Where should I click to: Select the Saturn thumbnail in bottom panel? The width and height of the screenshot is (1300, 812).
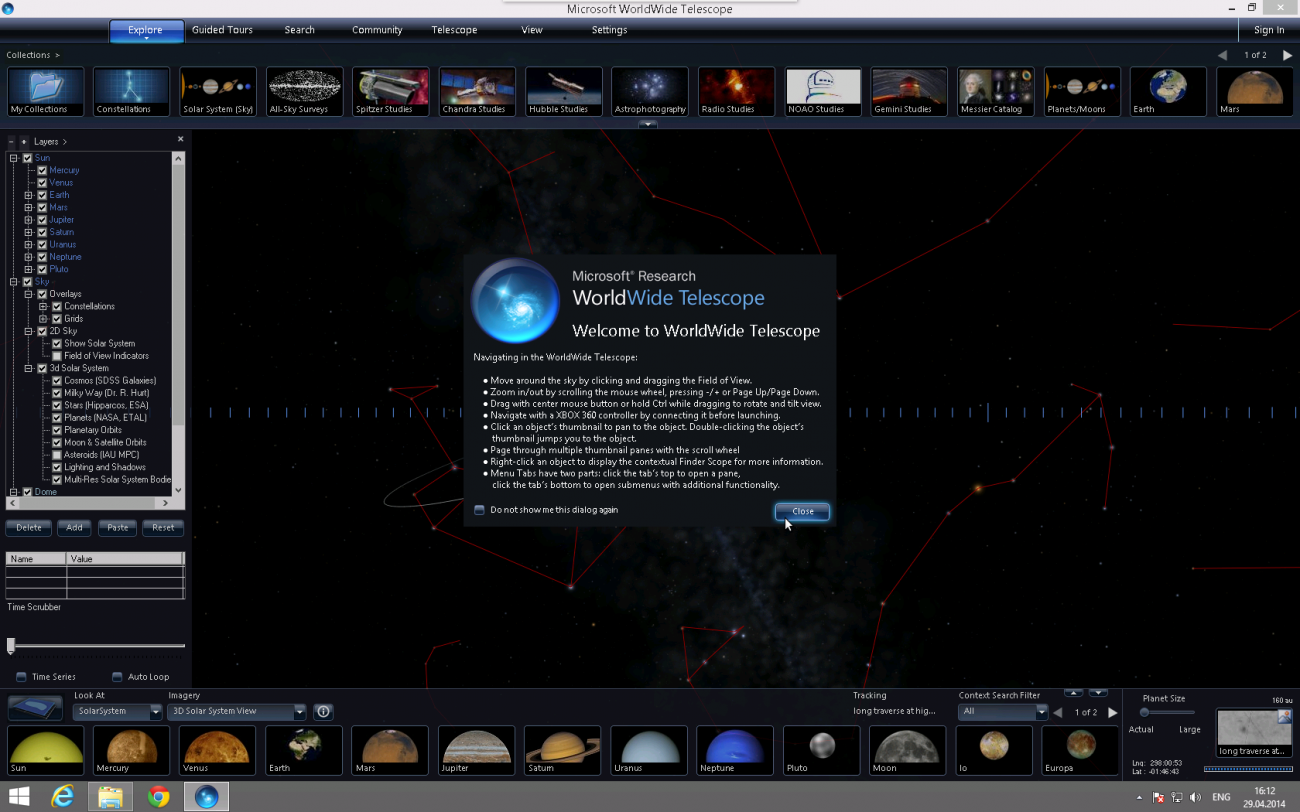tap(563, 751)
